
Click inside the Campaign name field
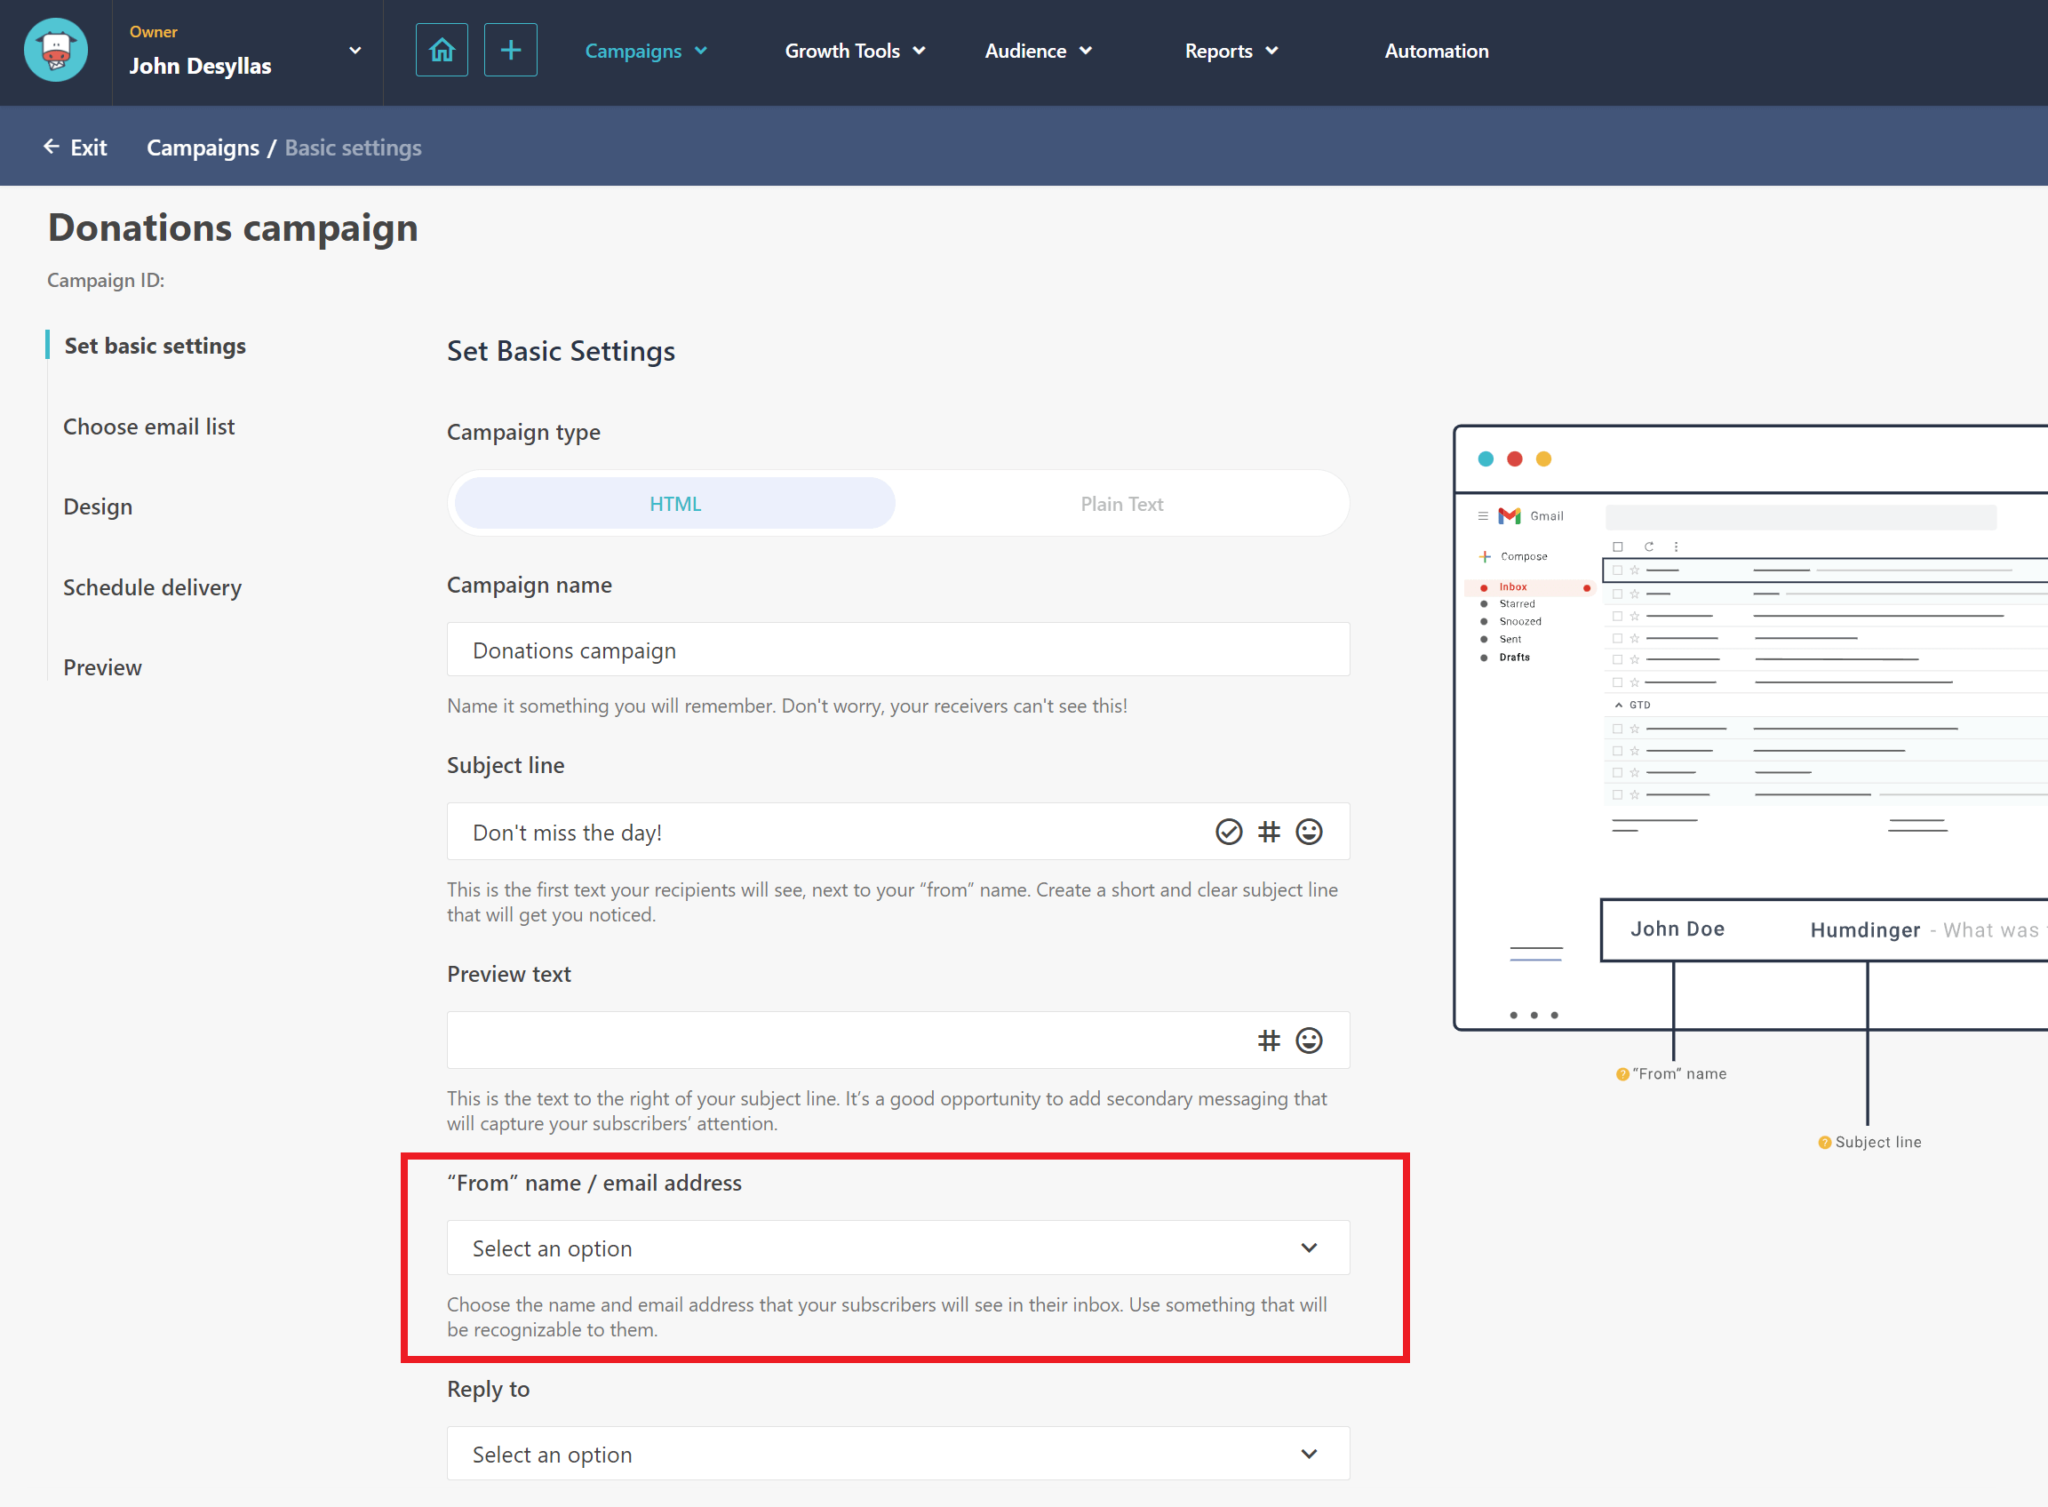tap(897, 649)
